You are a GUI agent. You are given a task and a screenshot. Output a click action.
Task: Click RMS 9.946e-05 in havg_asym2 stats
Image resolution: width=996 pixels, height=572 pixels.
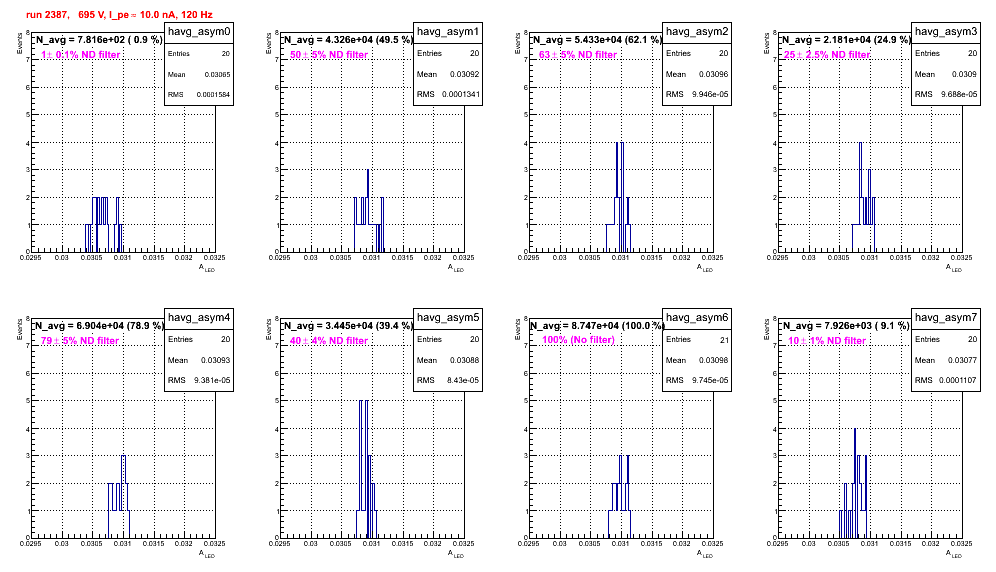tap(697, 95)
